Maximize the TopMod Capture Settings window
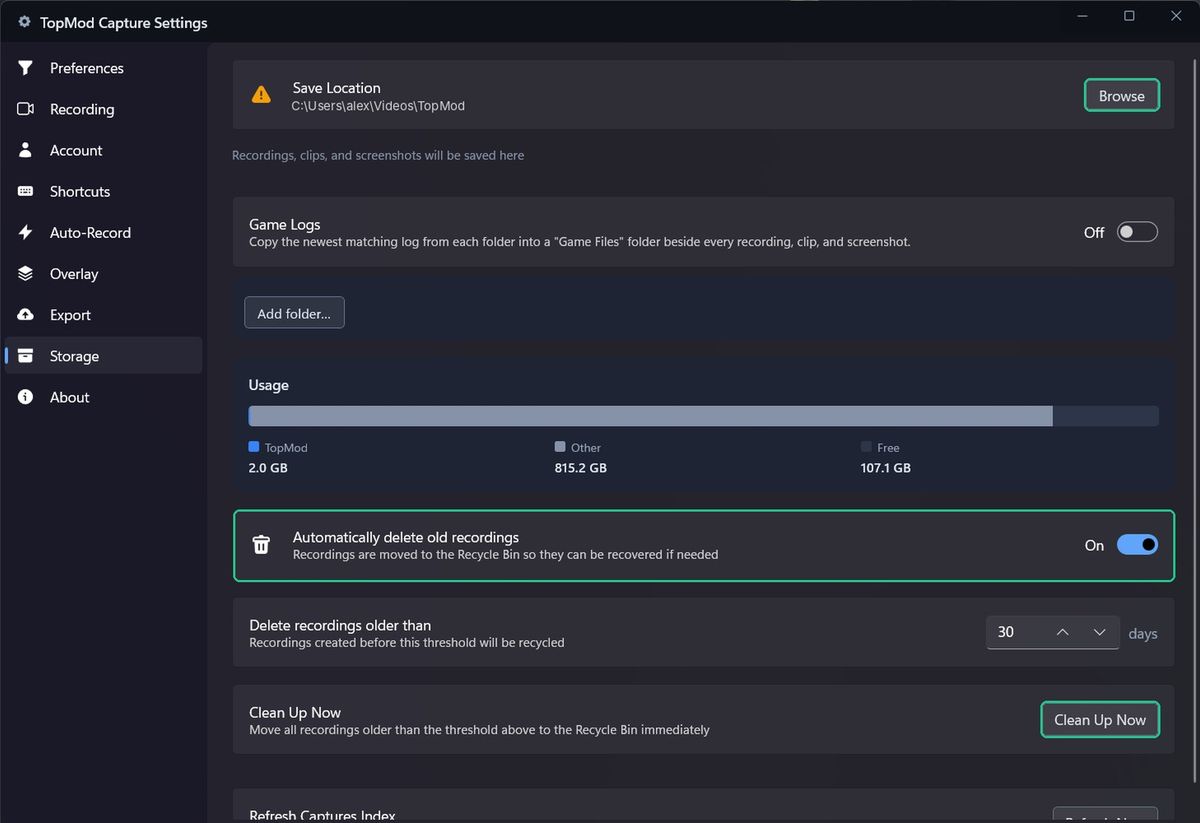Image resolution: width=1200 pixels, height=823 pixels. click(1129, 15)
